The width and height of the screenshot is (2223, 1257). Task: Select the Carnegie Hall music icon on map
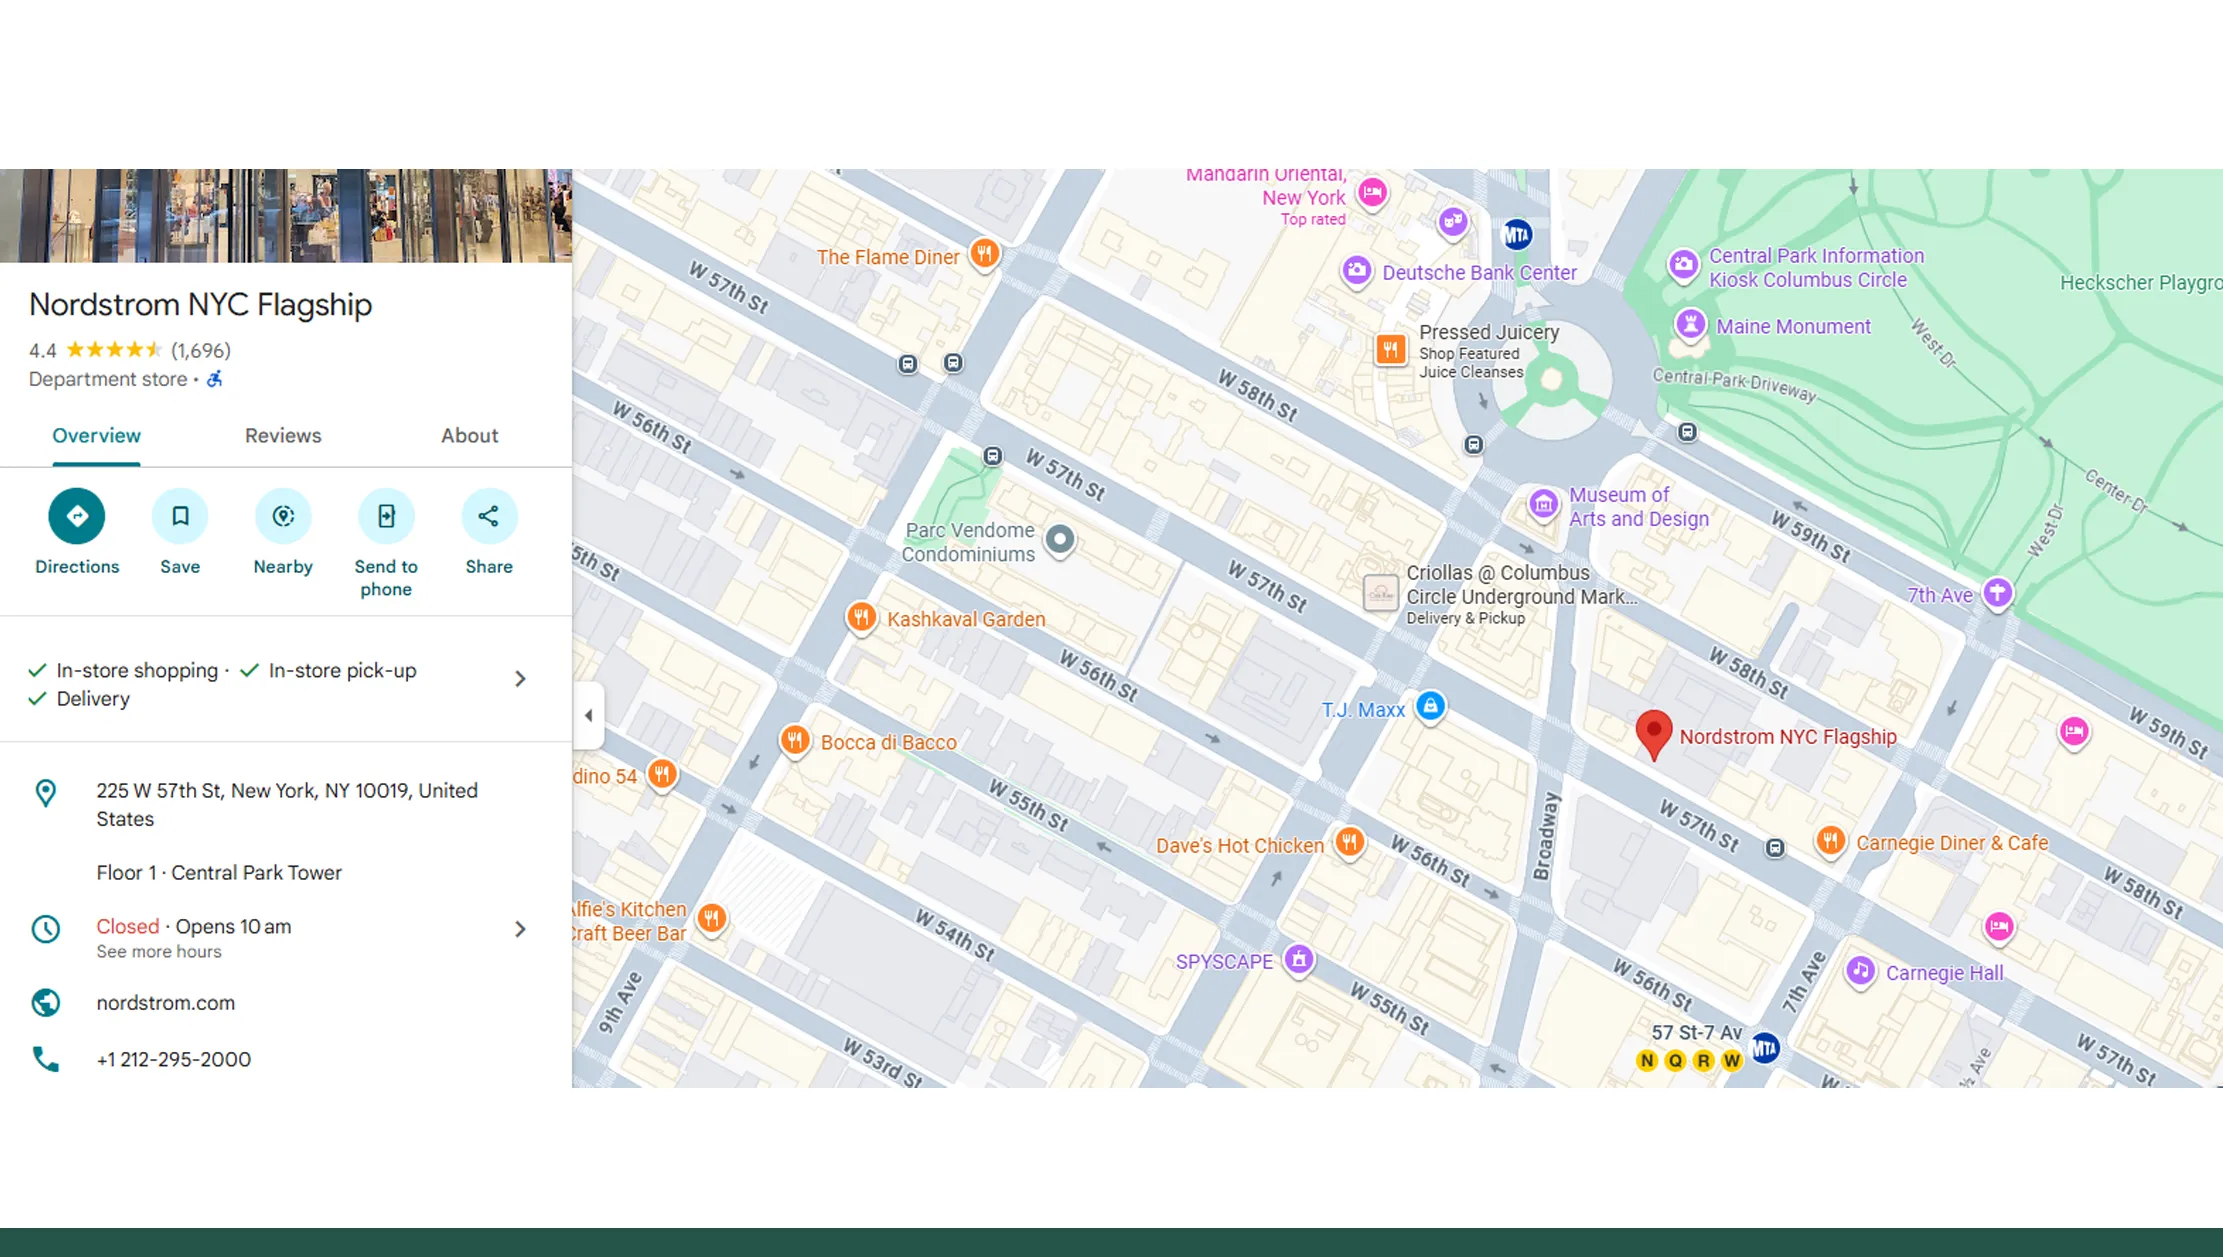pos(1858,972)
